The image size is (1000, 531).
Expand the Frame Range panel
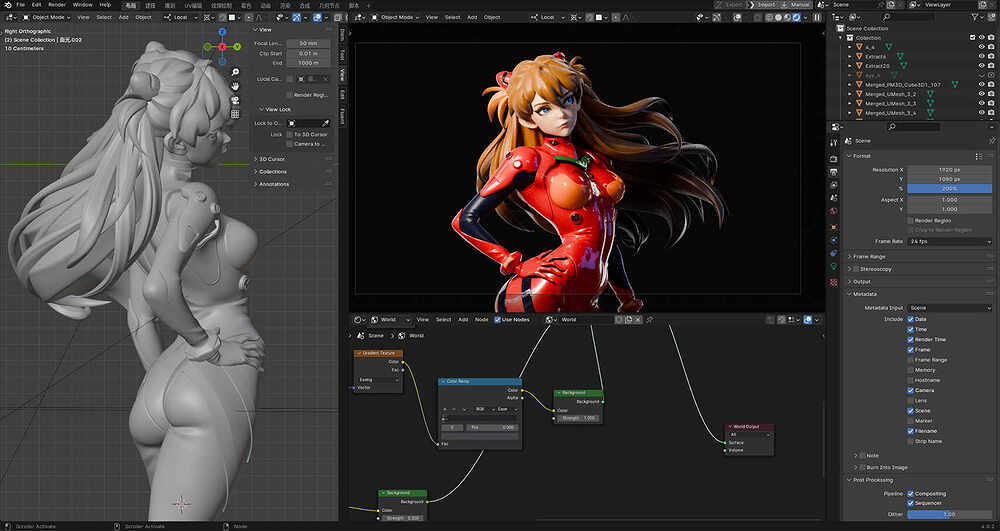869,256
